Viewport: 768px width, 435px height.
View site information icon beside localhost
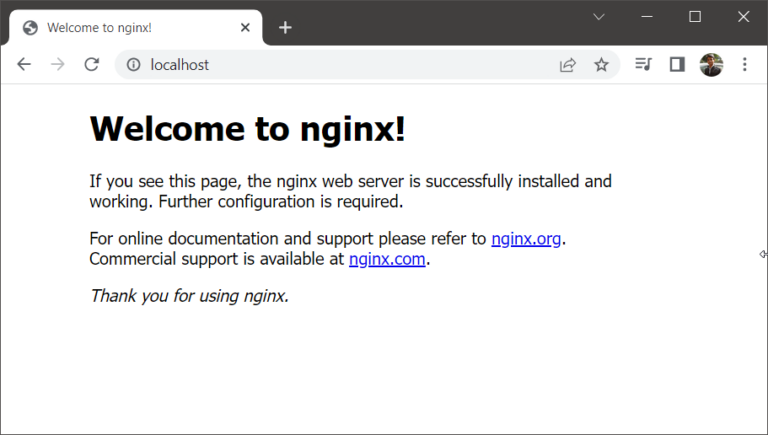133,65
